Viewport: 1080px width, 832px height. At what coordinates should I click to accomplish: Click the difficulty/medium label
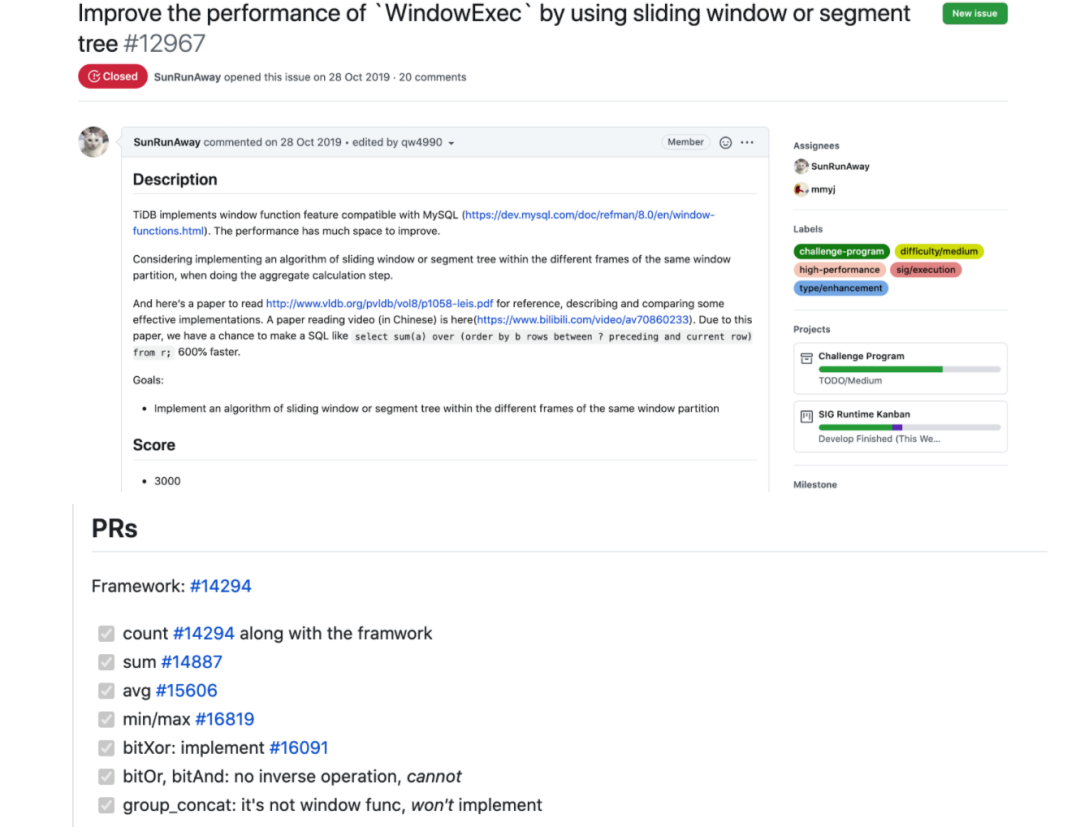click(x=938, y=252)
